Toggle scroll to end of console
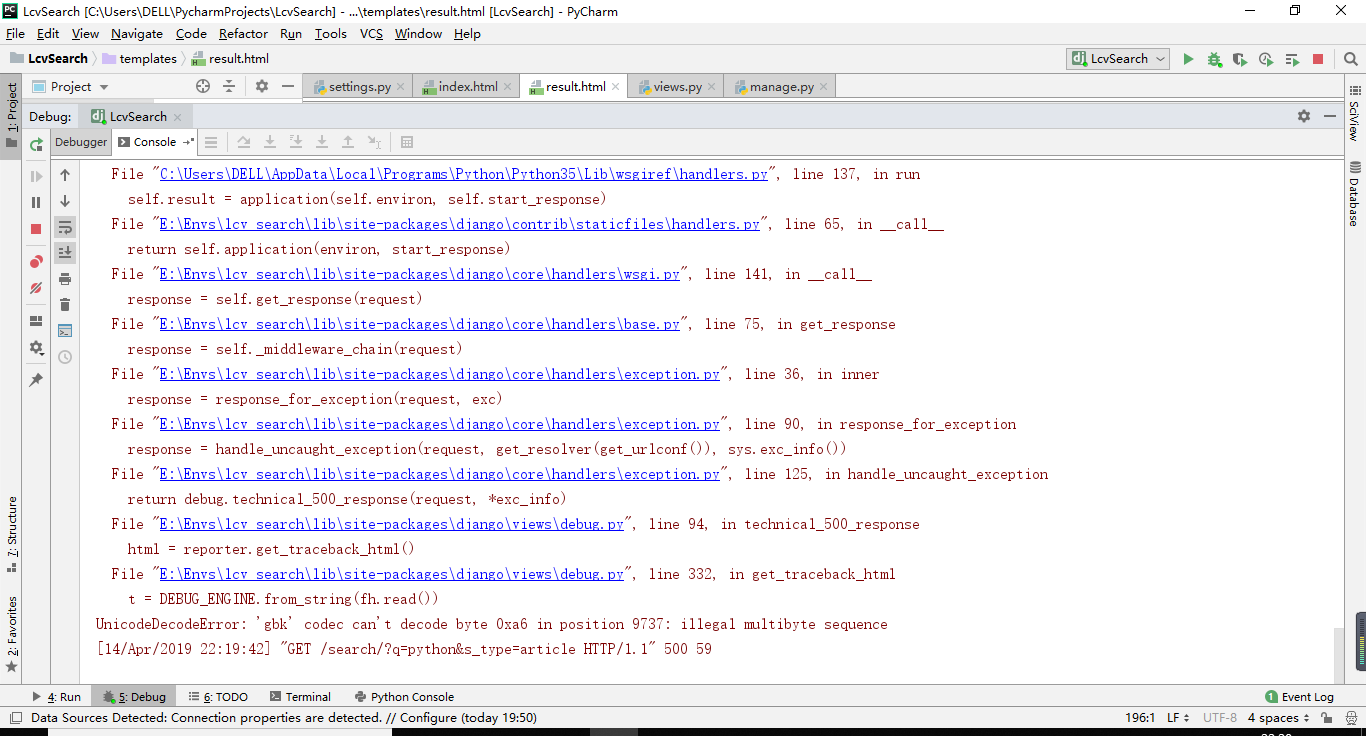The height and width of the screenshot is (736, 1366). [x=65, y=253]
